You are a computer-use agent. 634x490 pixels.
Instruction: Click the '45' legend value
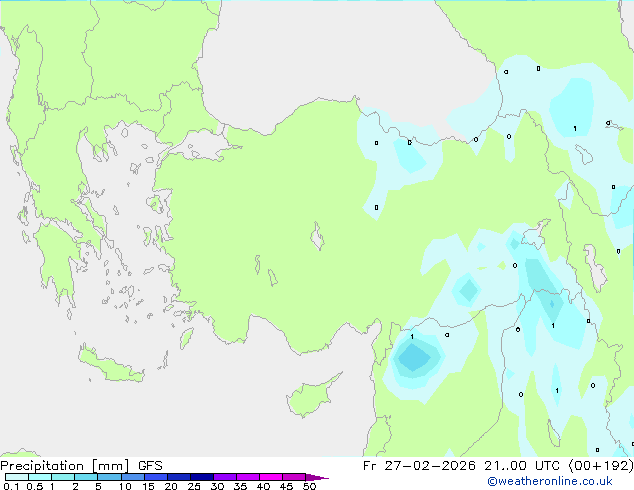pyautogui.click(x=286, y=486)
